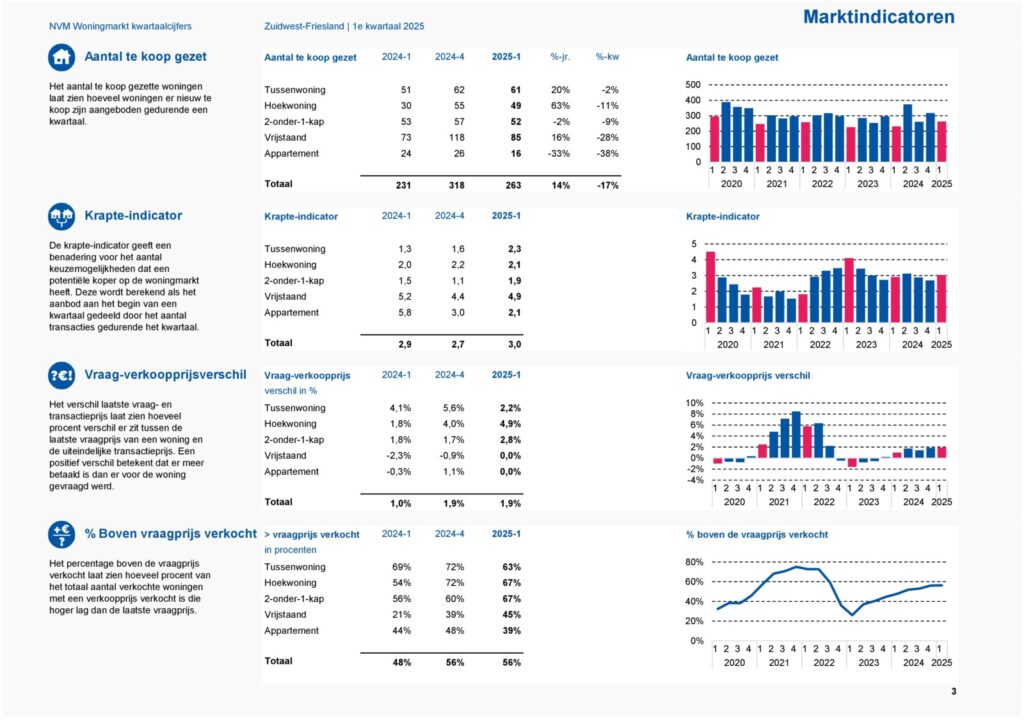The image size is (1024, 724).
Task: Click the Krapte-indicator description paragraph
Action: coord(124,287)
